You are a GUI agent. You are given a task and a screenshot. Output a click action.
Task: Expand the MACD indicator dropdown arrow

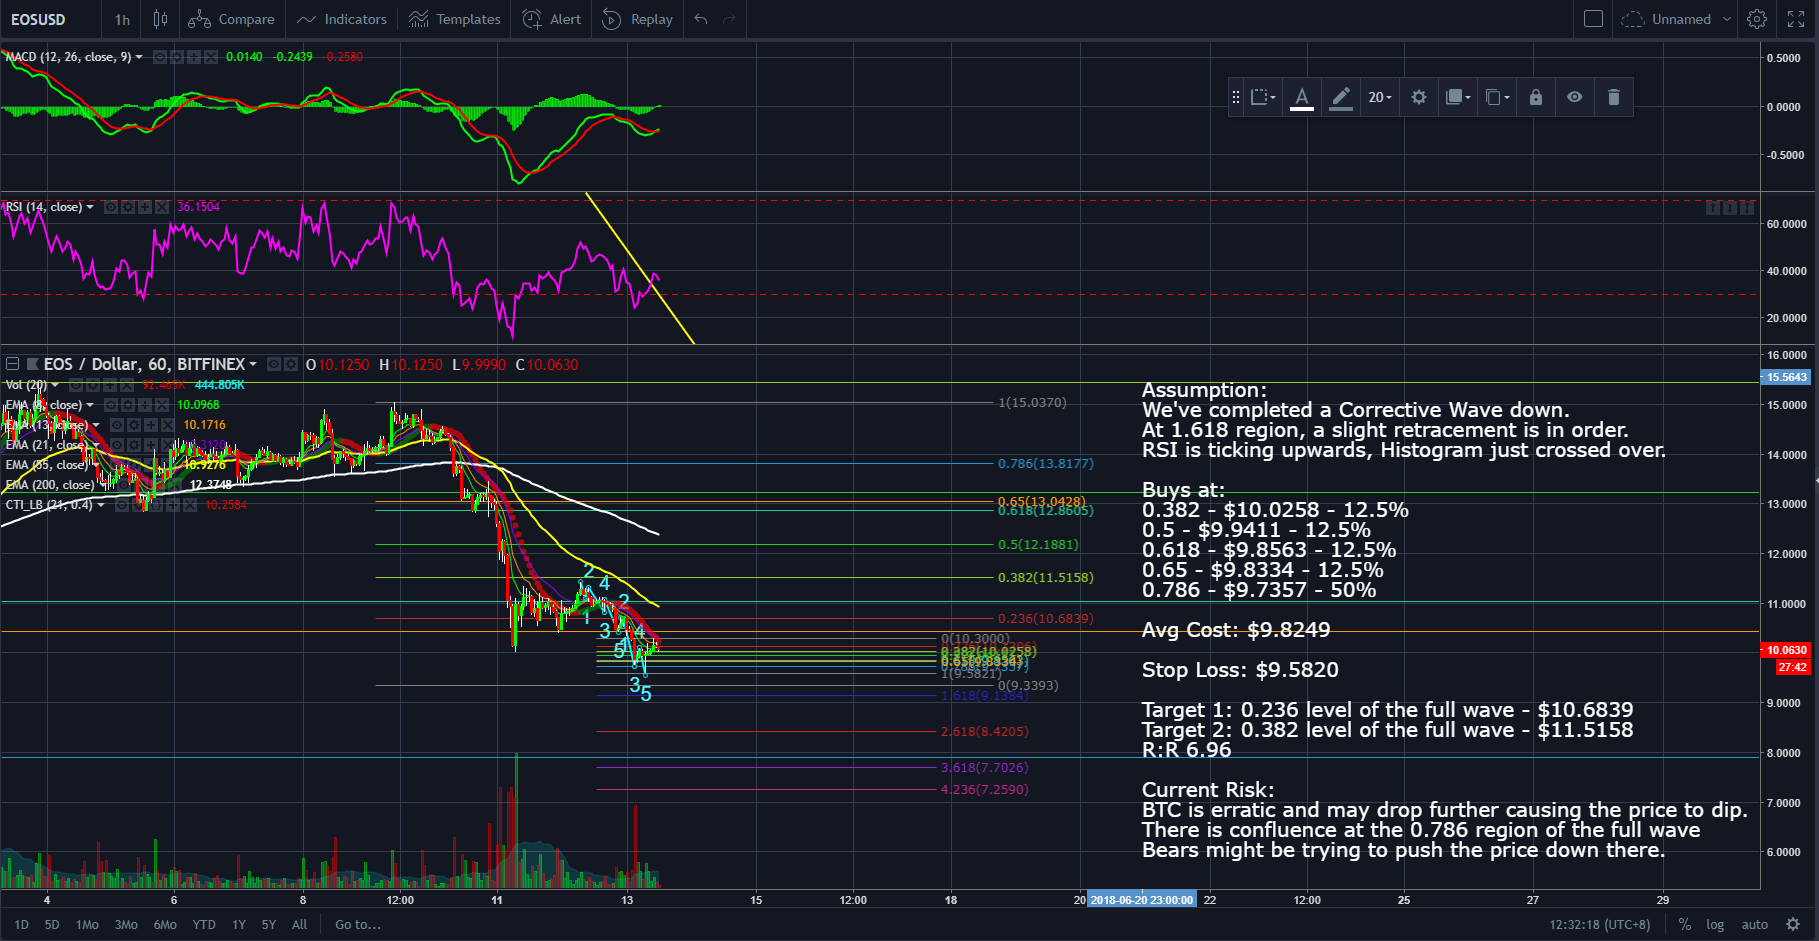point(139,57)
